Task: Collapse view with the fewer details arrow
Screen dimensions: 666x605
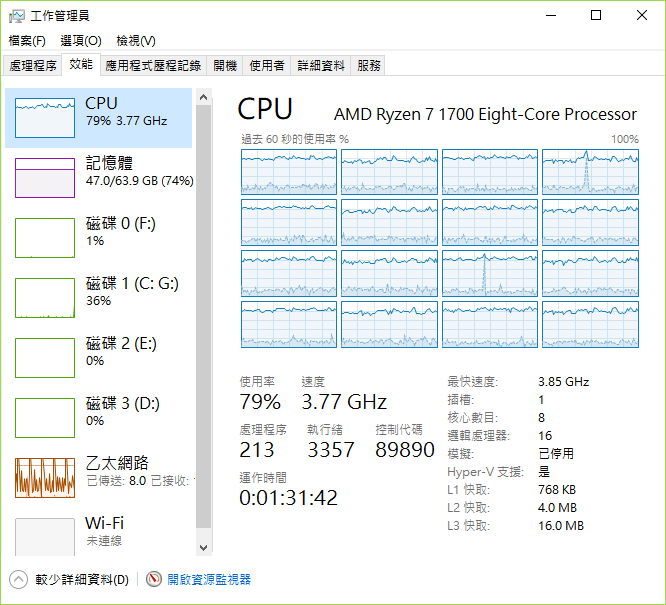Action: coord(18,579)
